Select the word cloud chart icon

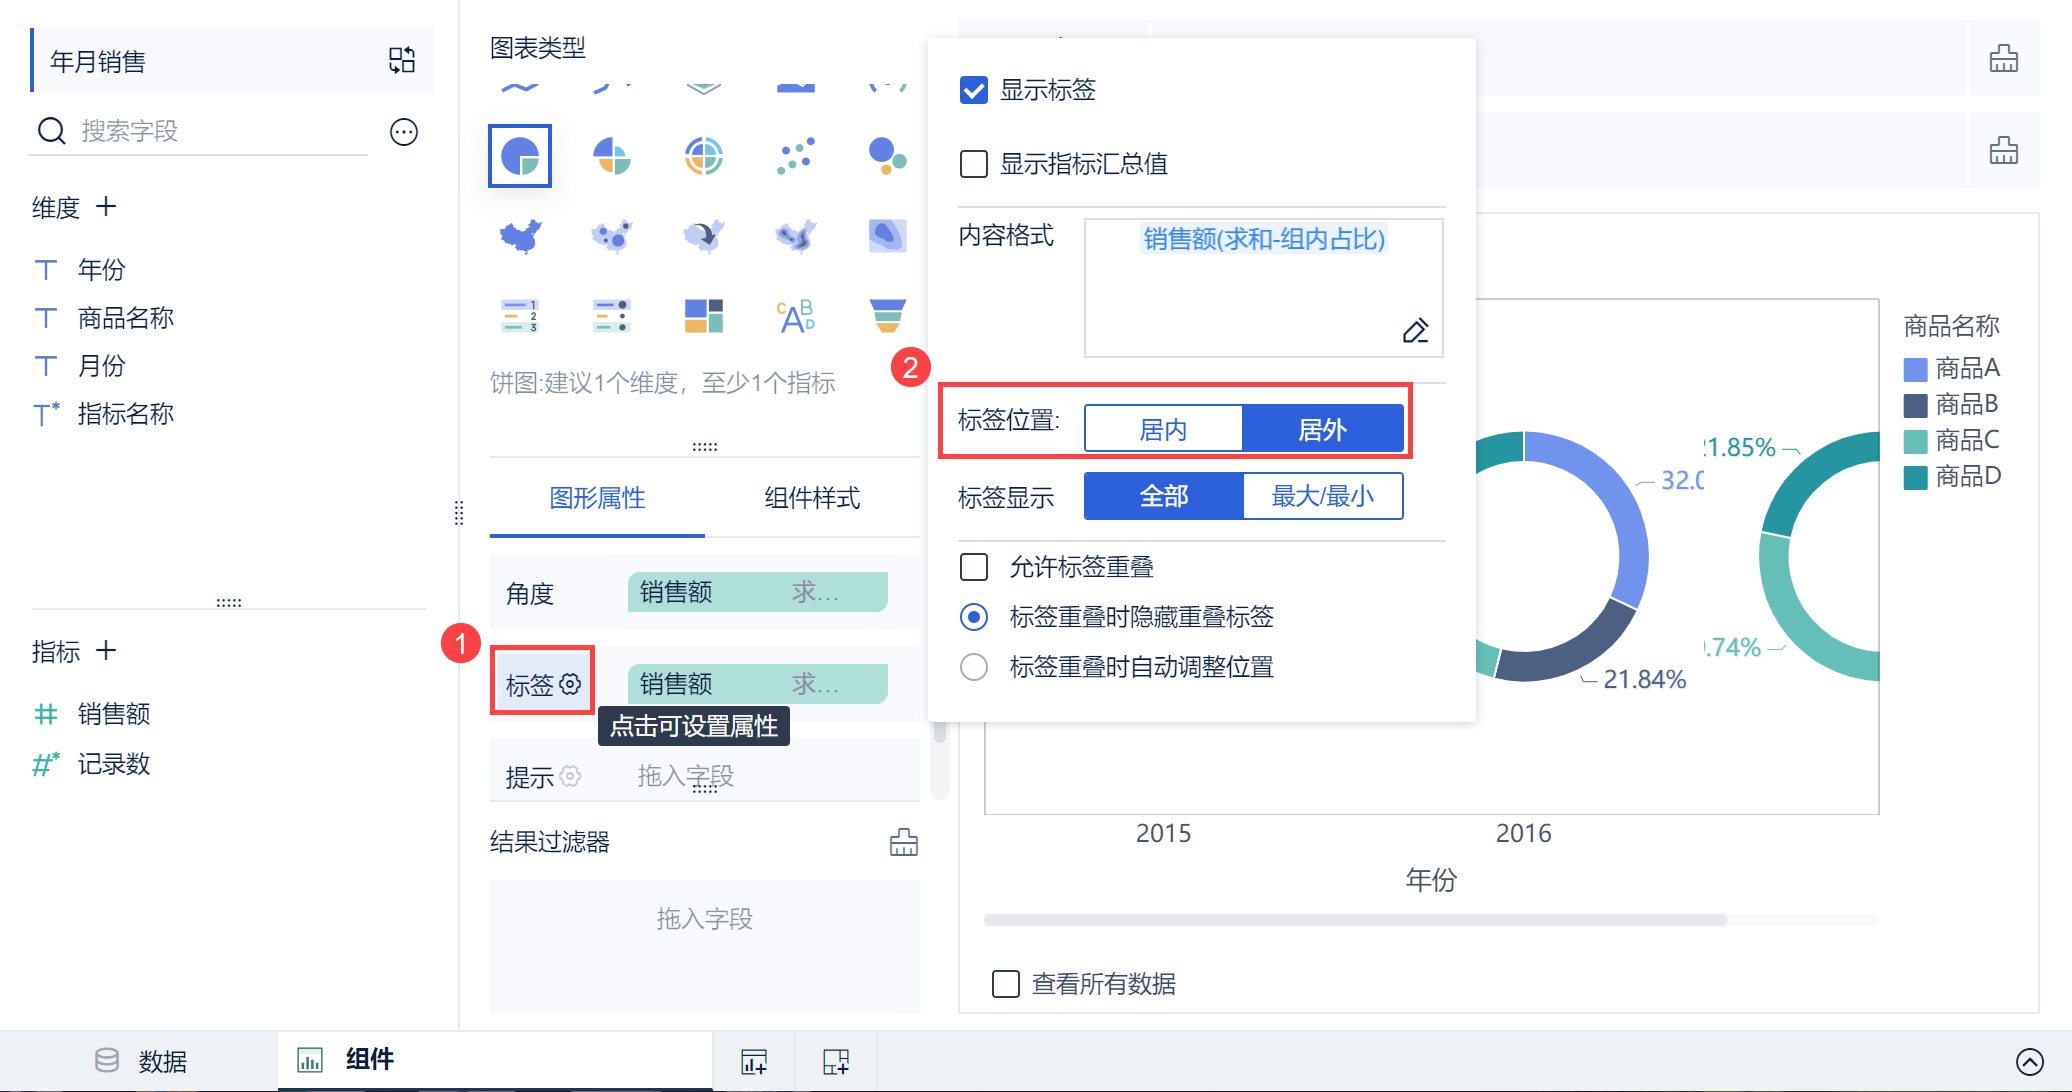(x=796, y=316)
